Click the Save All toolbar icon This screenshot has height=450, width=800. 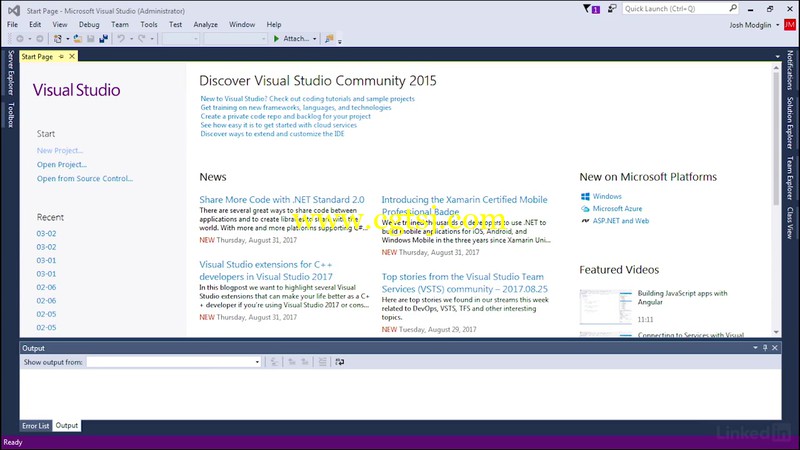(x=104, y=39)
